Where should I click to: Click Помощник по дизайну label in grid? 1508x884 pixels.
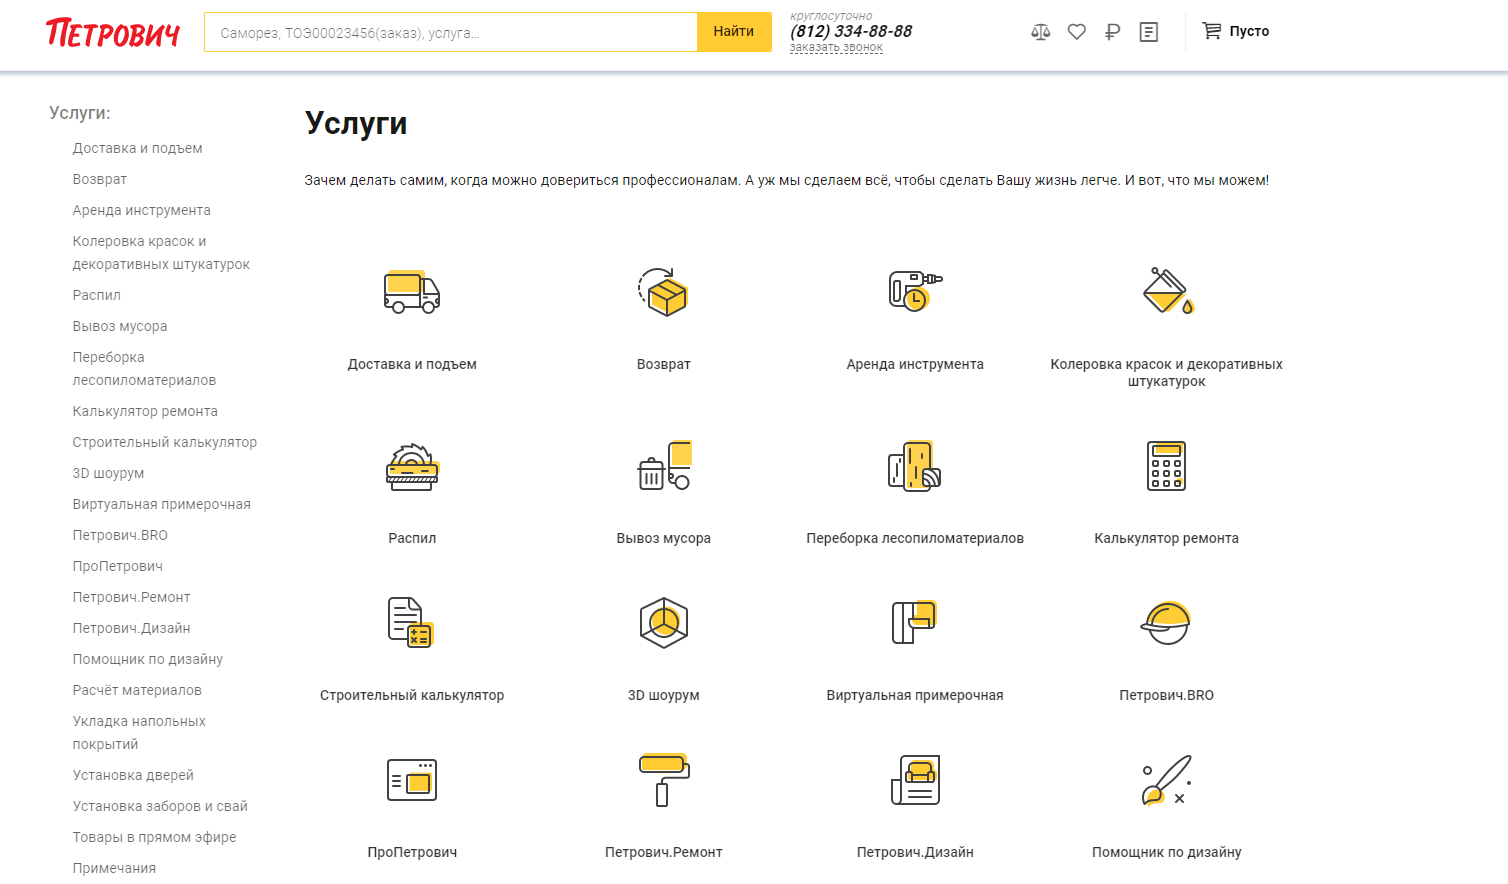(1166, 852)
